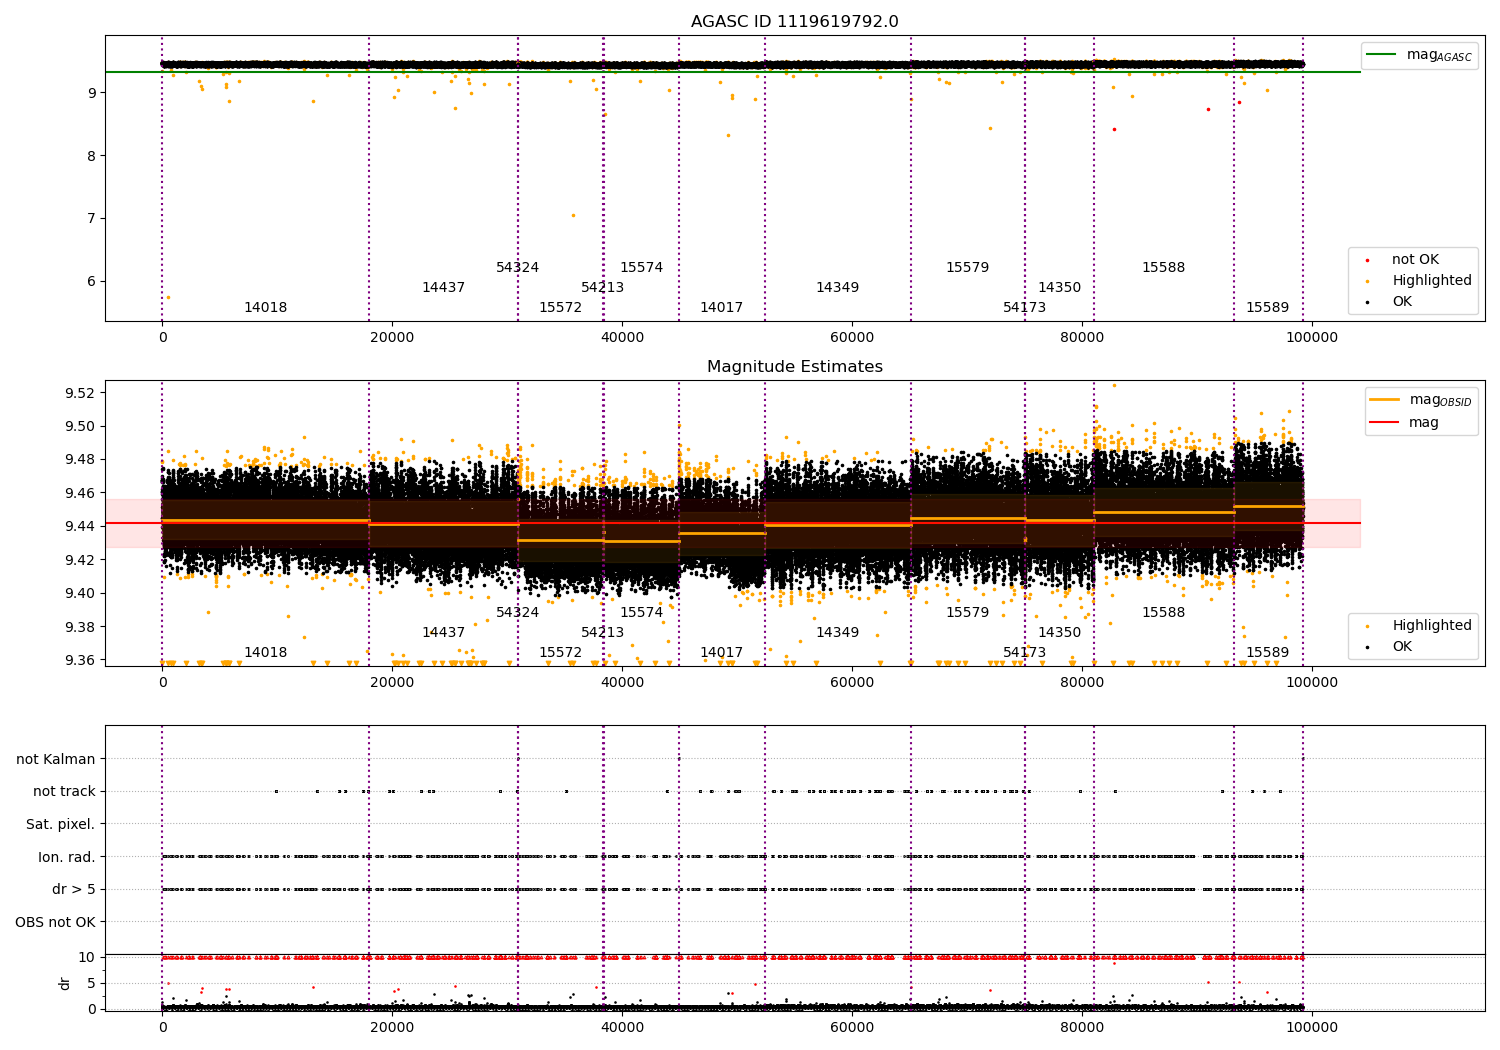
Task: Click OBSID label 15589 in Magnitude Estimates plot
Action: click(x=1267, y=653)
